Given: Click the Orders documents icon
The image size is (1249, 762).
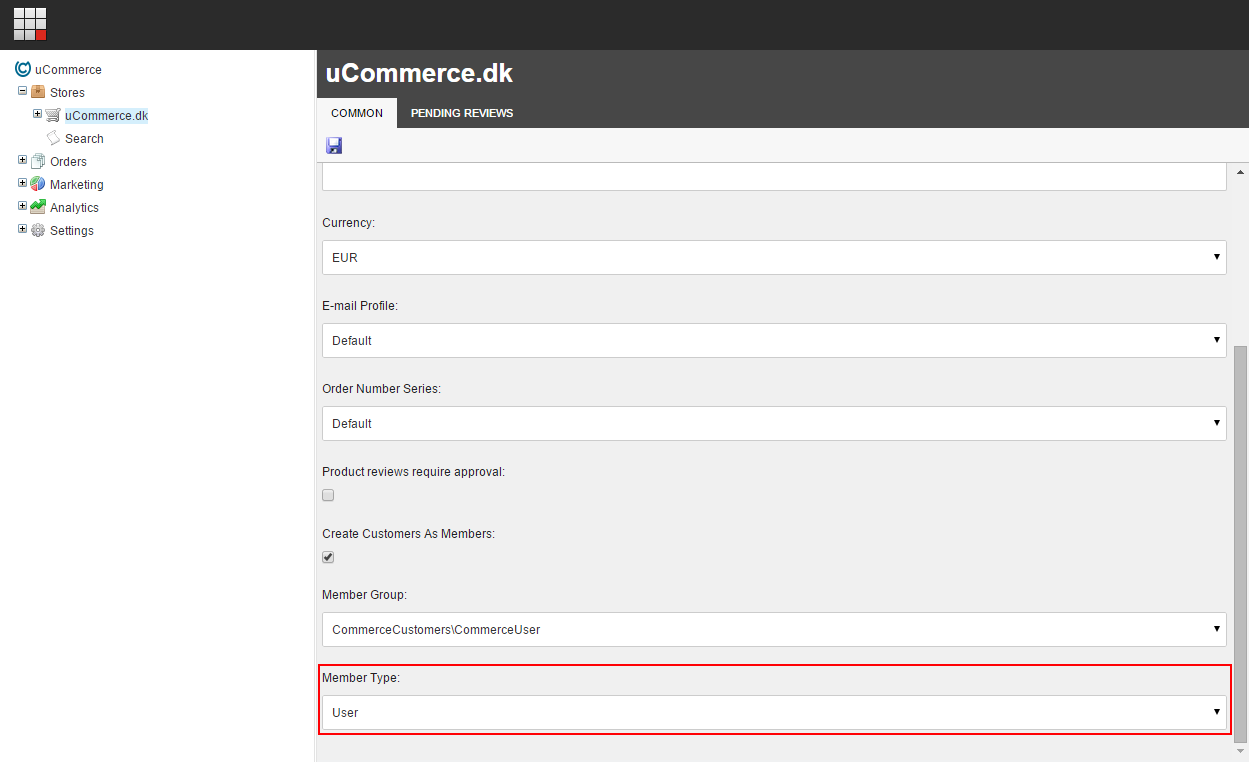Looking at the screenshot, I should [38, 161].
